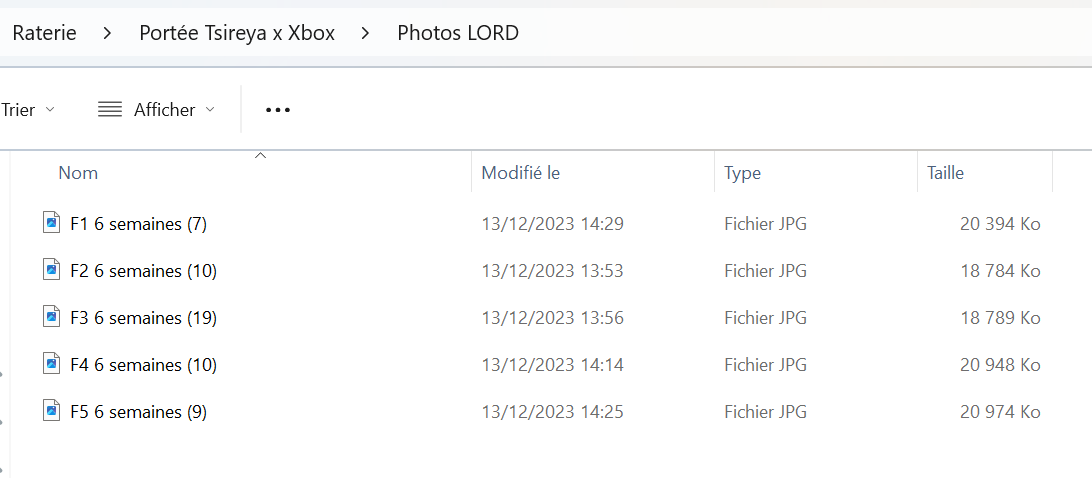Select the F5 6 semaines (9) file name

point(138,412)
